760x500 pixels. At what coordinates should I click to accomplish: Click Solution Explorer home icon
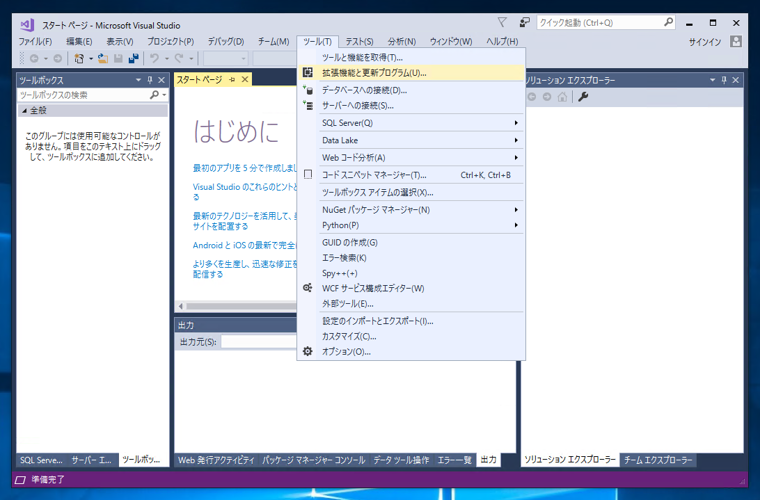pos(562,97)
